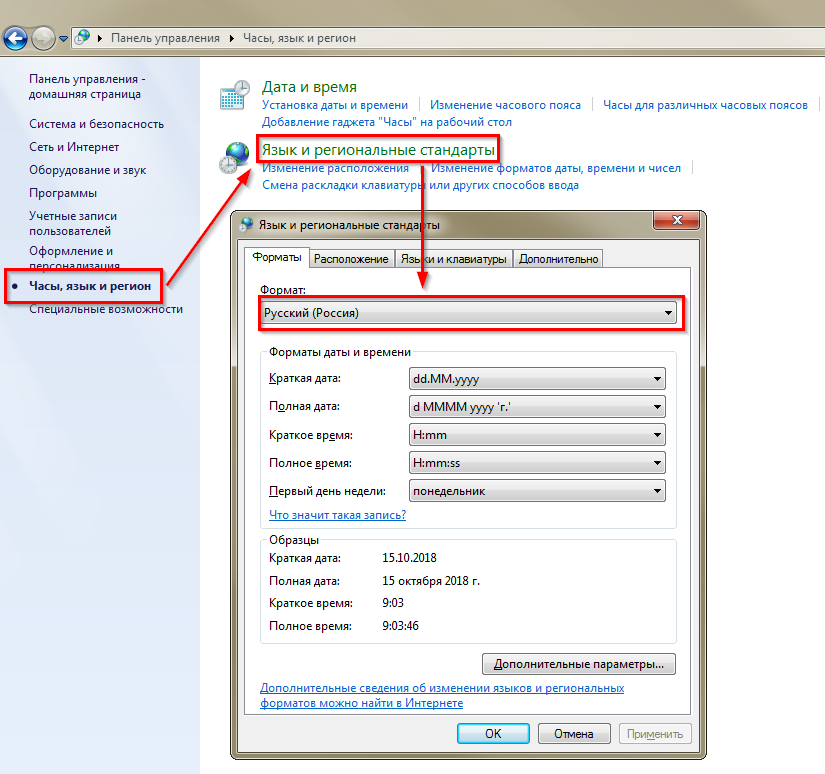825x774 pixels.
Task: Open Специальные возможности in sidebar
Action: (x=106, y=309)
